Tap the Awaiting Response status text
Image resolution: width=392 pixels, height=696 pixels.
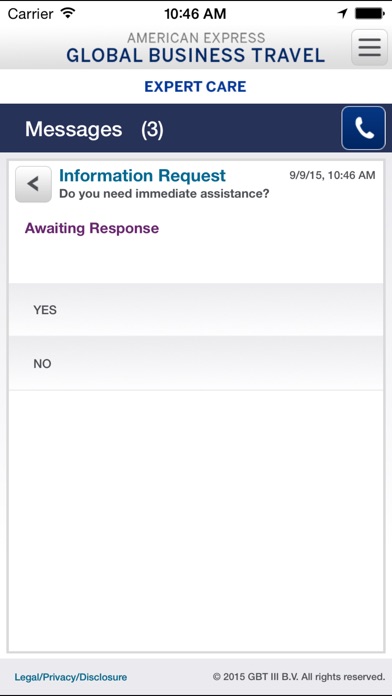(x=92, y=228)
